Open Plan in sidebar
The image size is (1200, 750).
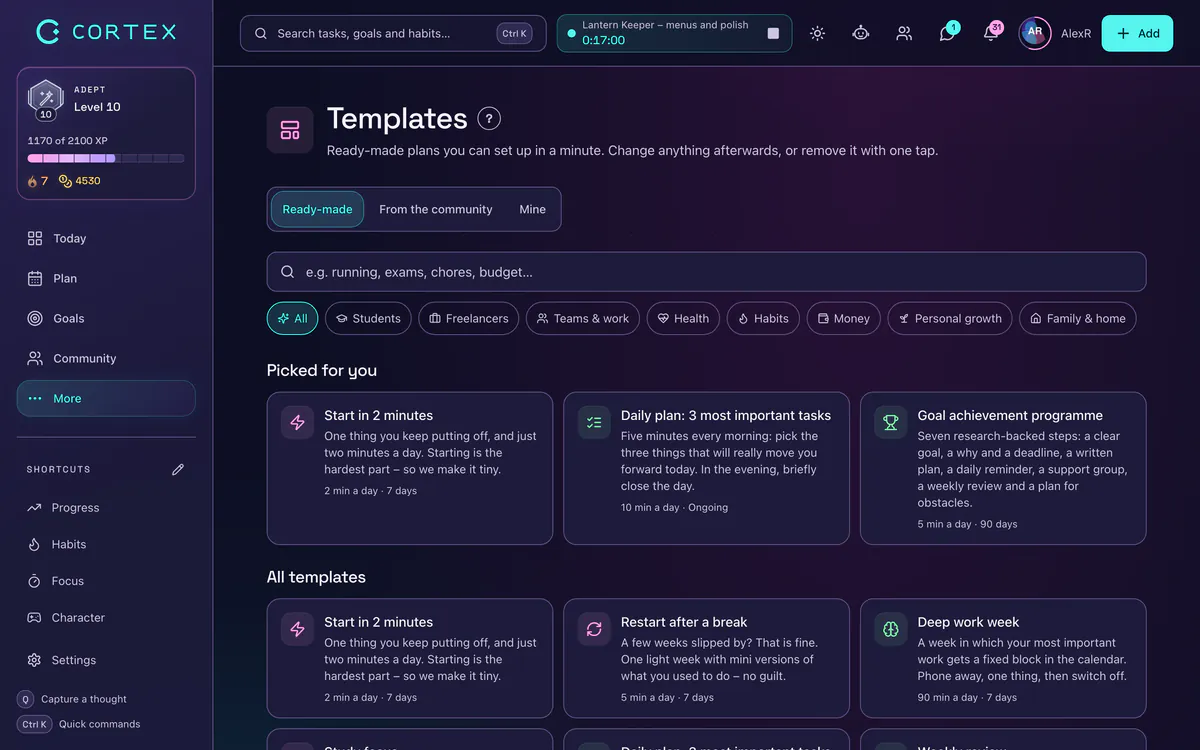coord(106,278)
